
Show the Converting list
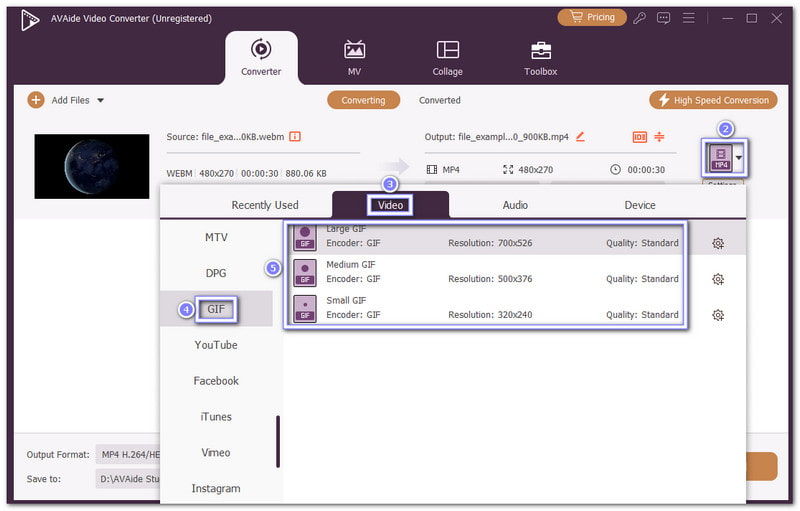tap(363, 100)
